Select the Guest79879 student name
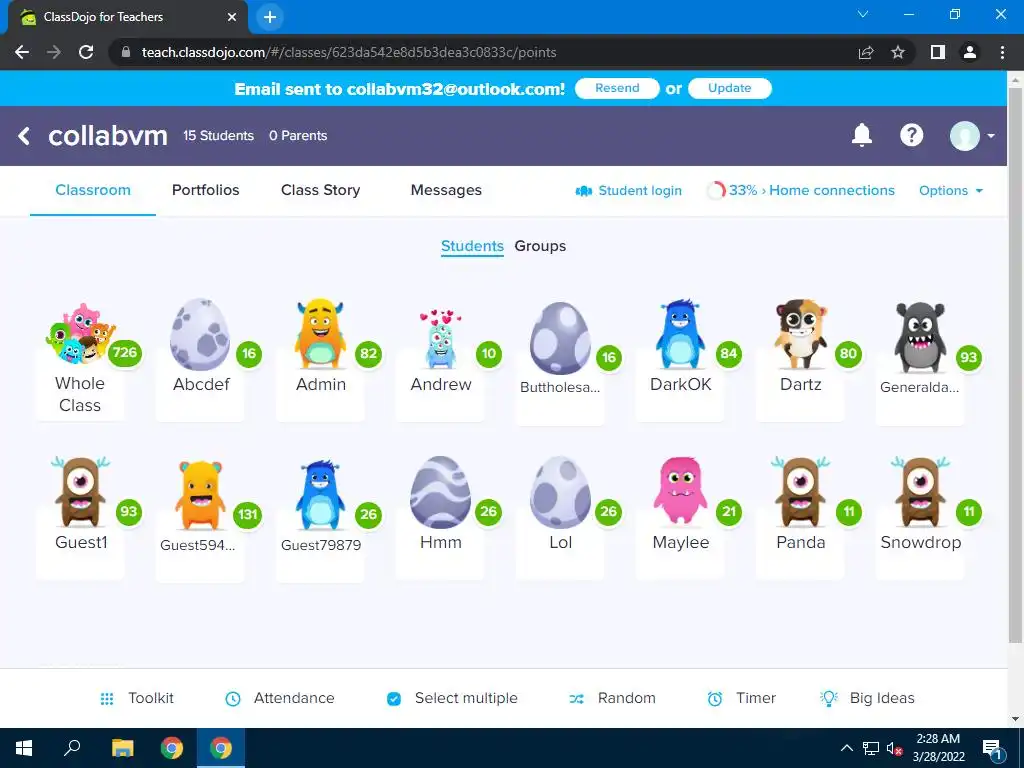The image size is (1024, 768). pos(321,545)
